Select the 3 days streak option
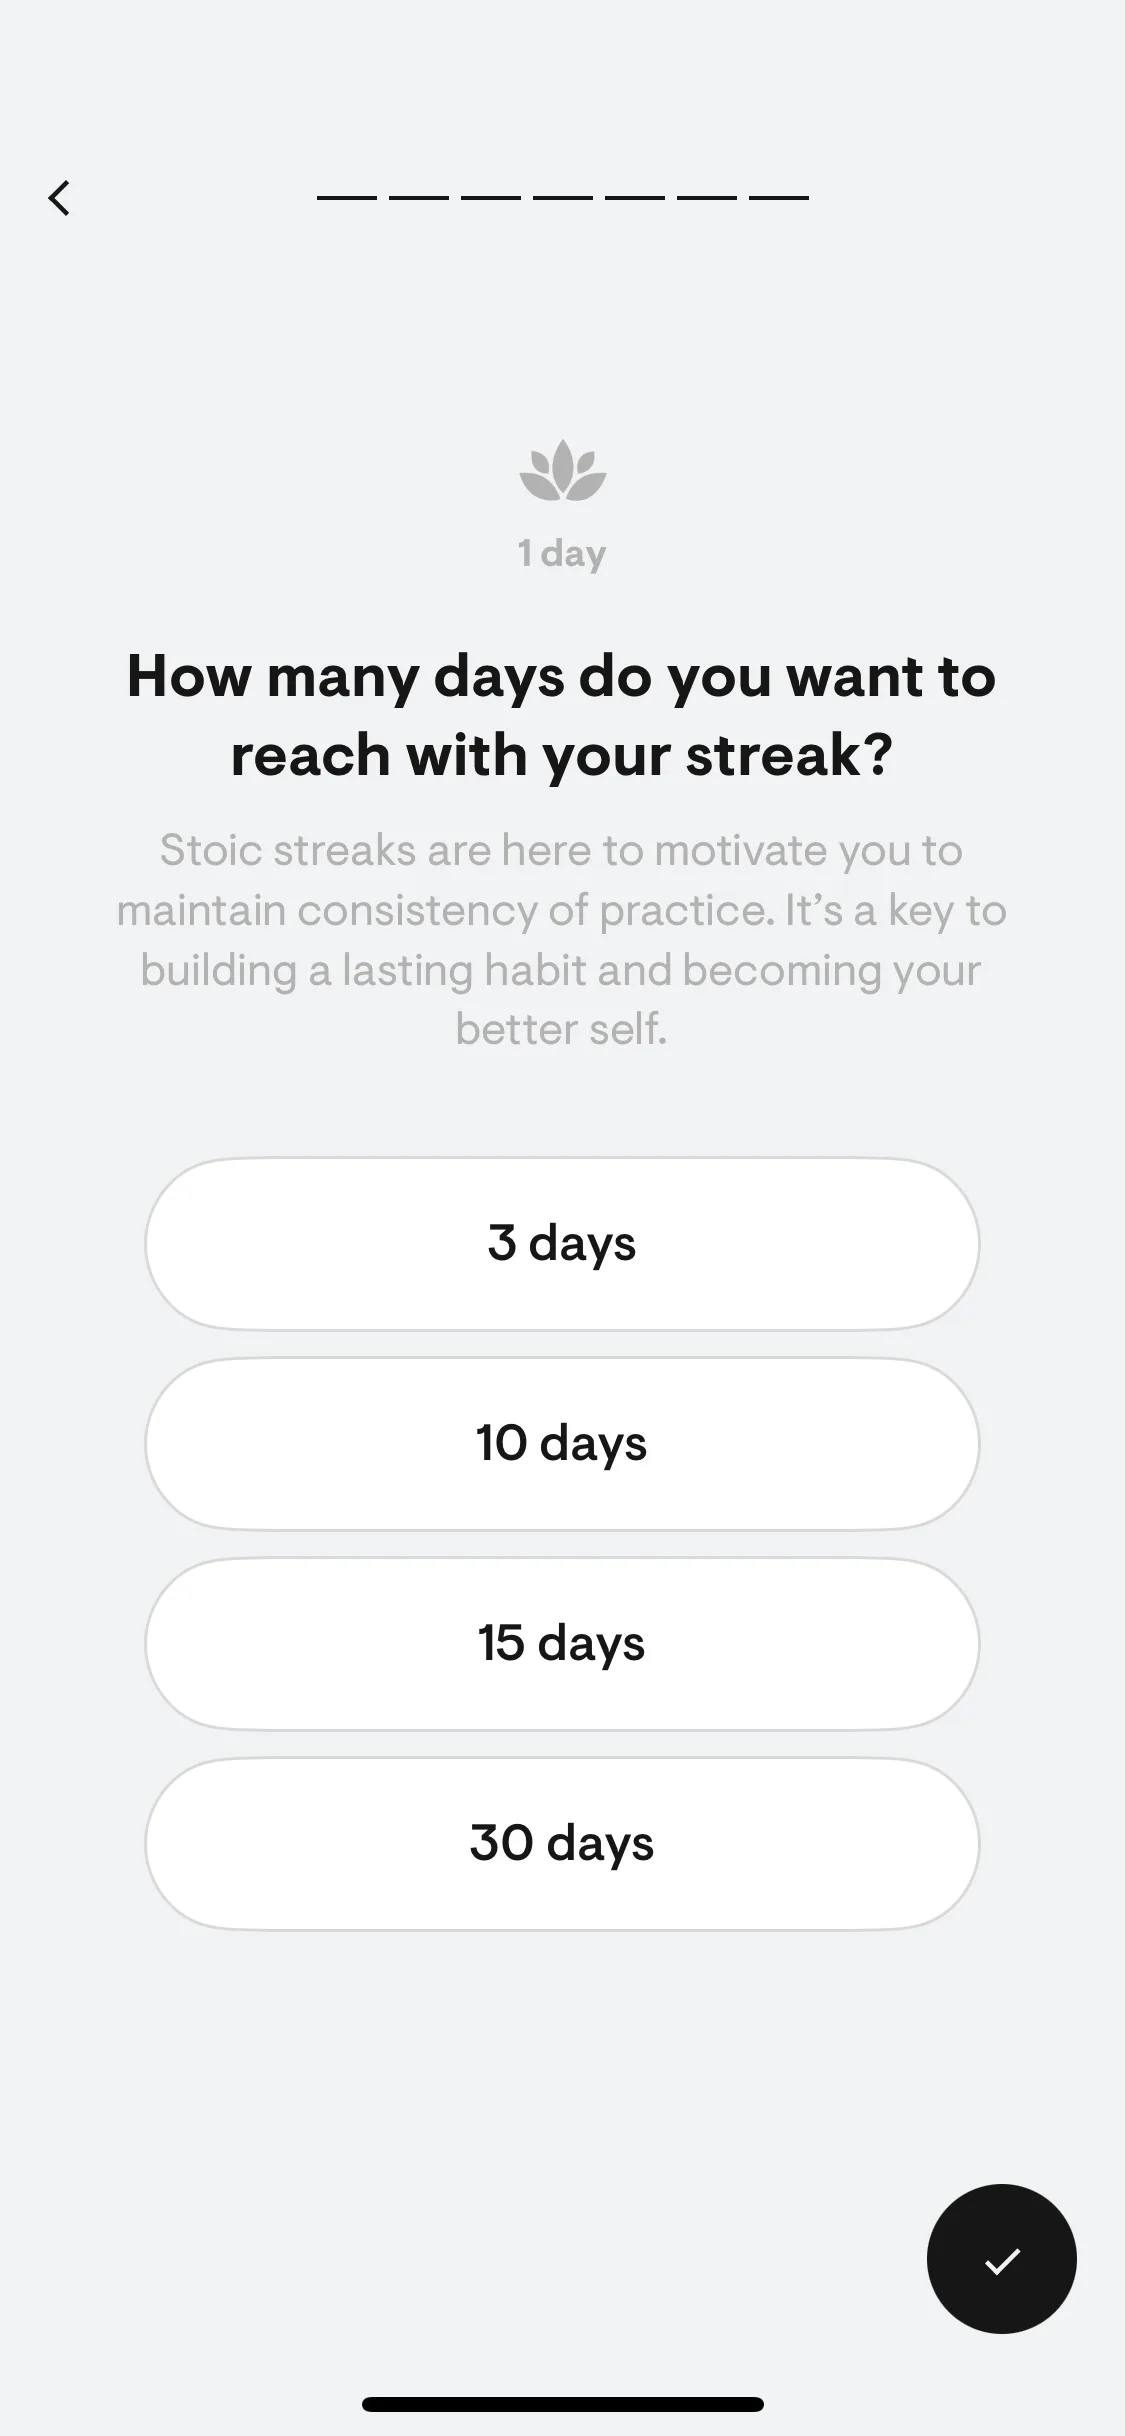1125x2436 pixels. 562,1244
